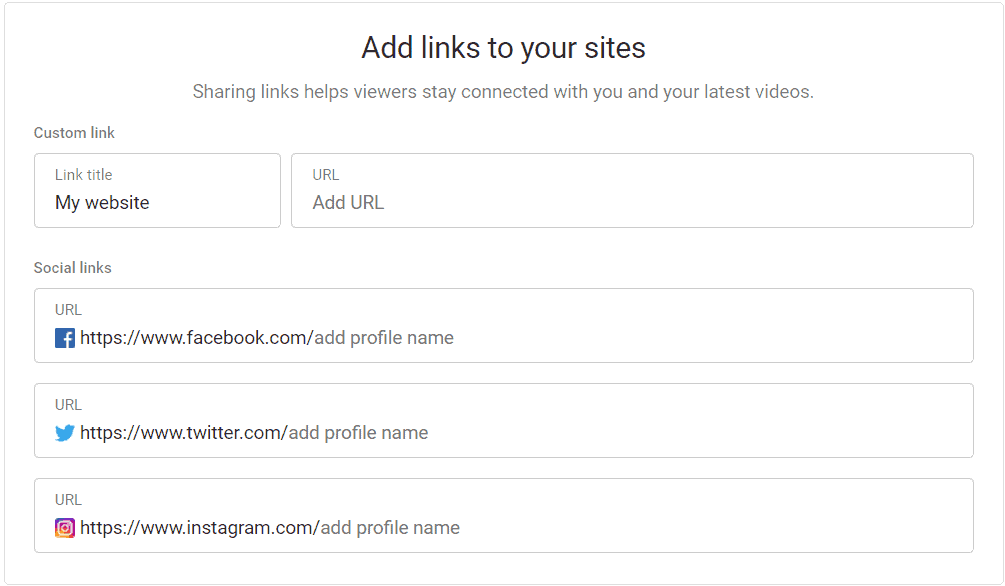This screenshot has height=586, width=1005.
Task: Click add profile name after the Facebook URL
Action: coord(384,338)
